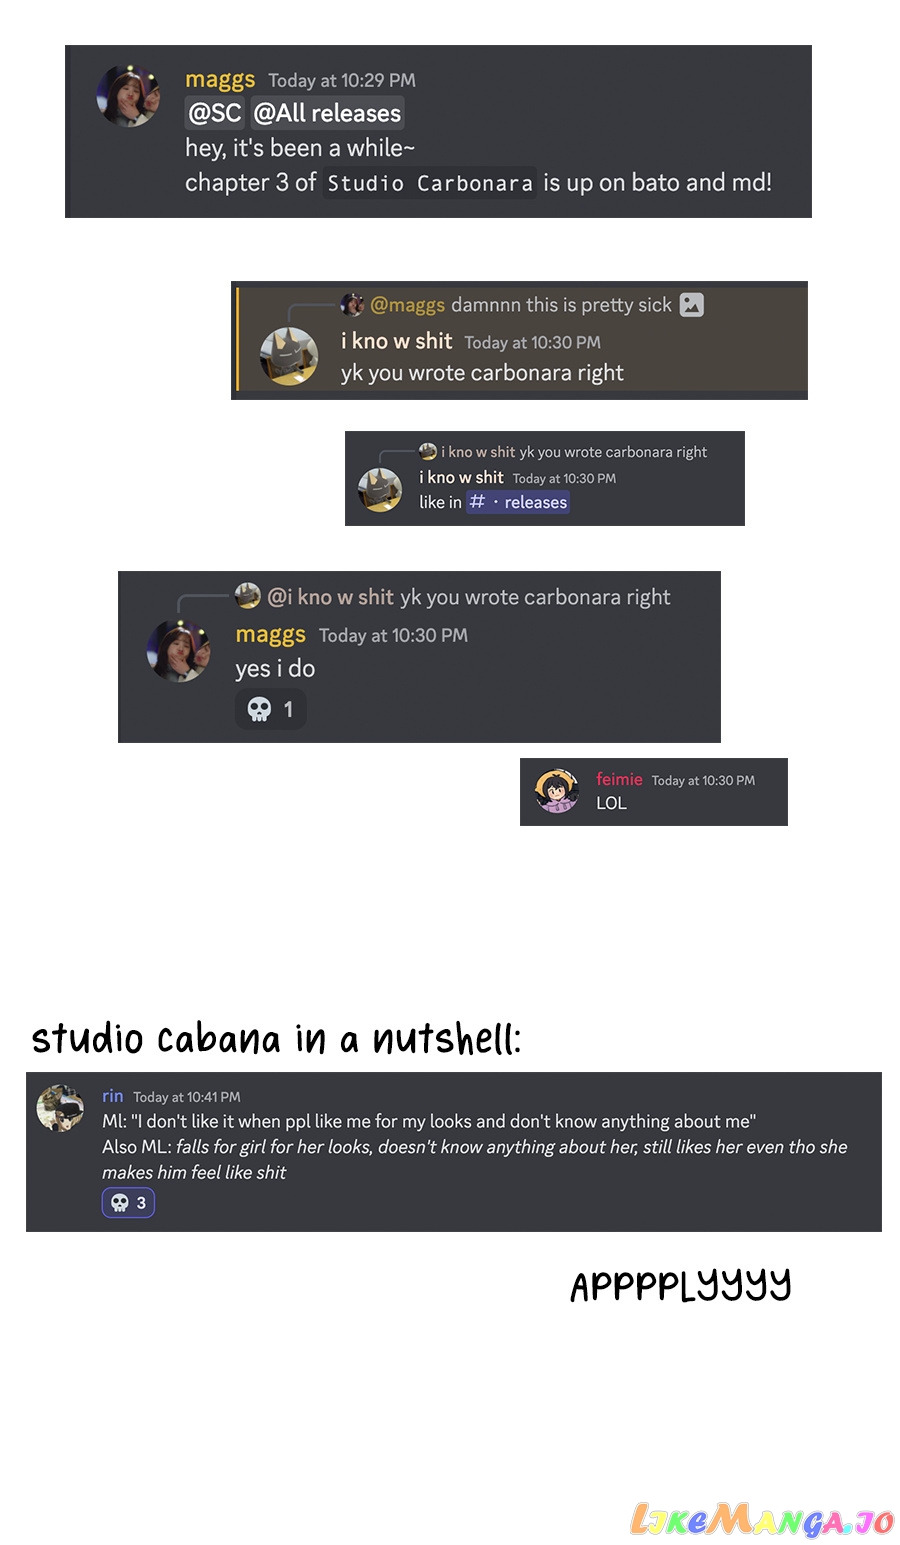Open the #releases channel link
Viewport: 900px width, 1545px height.
pos(518,502)
